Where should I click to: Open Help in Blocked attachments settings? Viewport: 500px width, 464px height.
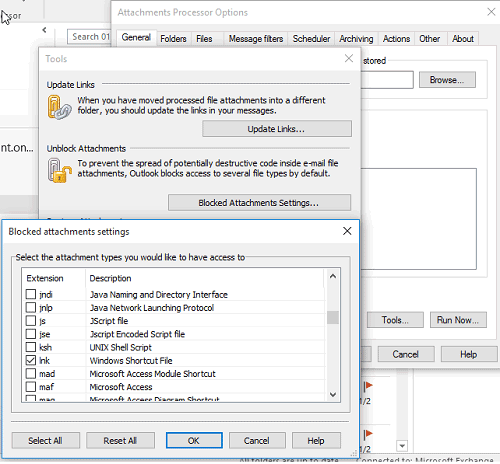click(x=316, y=441)
